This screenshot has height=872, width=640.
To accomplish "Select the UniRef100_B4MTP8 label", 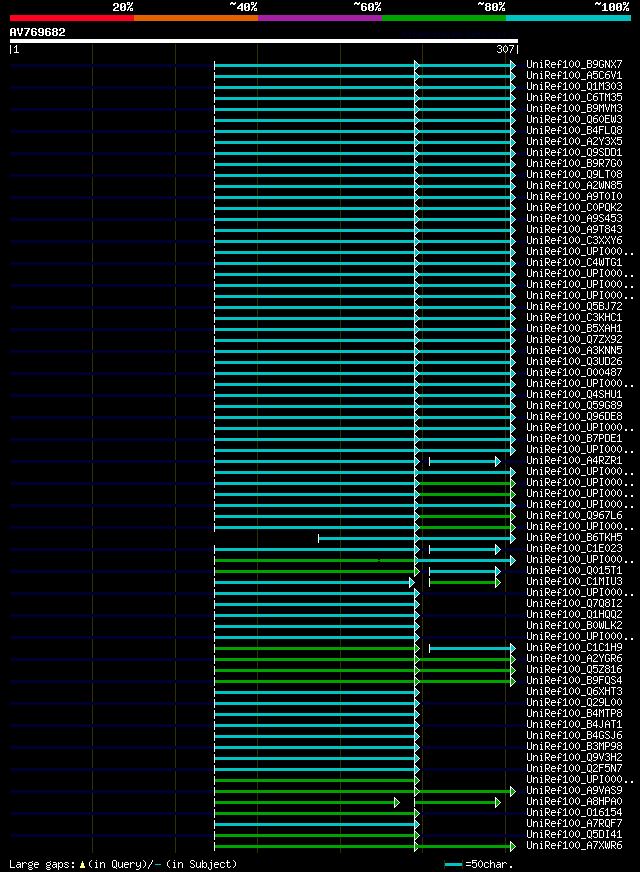I will [574, 714].
